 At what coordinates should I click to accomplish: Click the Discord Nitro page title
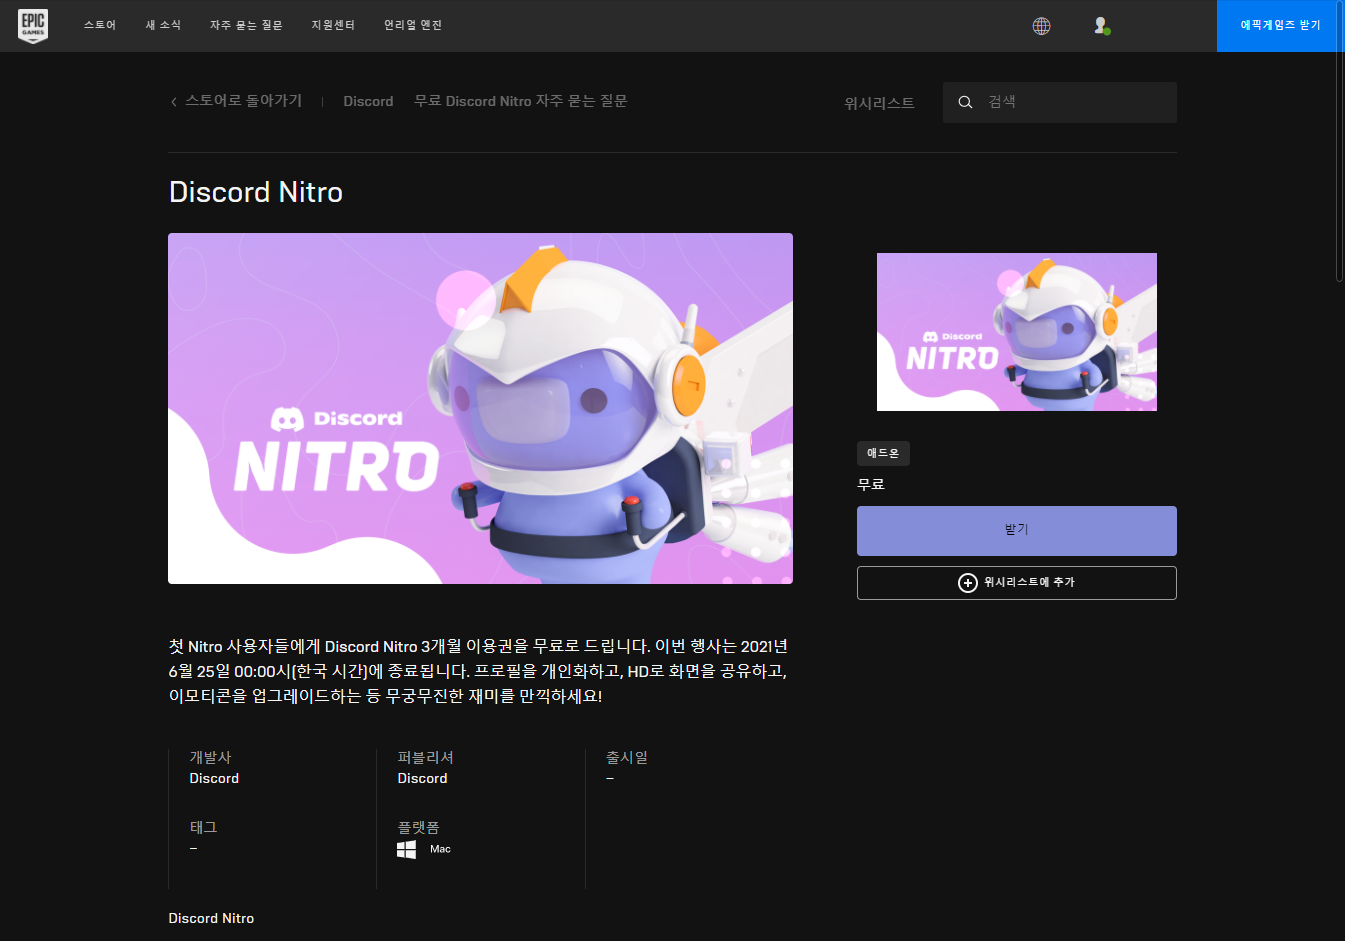coord(256,192)
